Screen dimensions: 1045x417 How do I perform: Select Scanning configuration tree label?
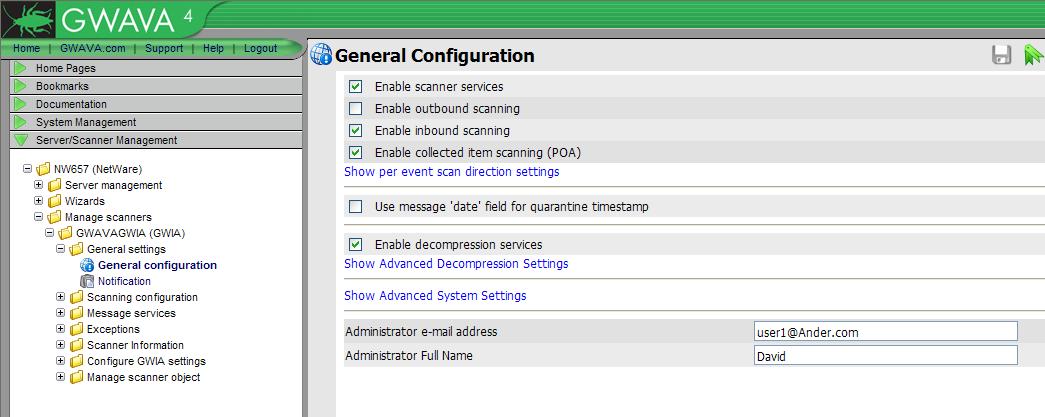[143, 297]
